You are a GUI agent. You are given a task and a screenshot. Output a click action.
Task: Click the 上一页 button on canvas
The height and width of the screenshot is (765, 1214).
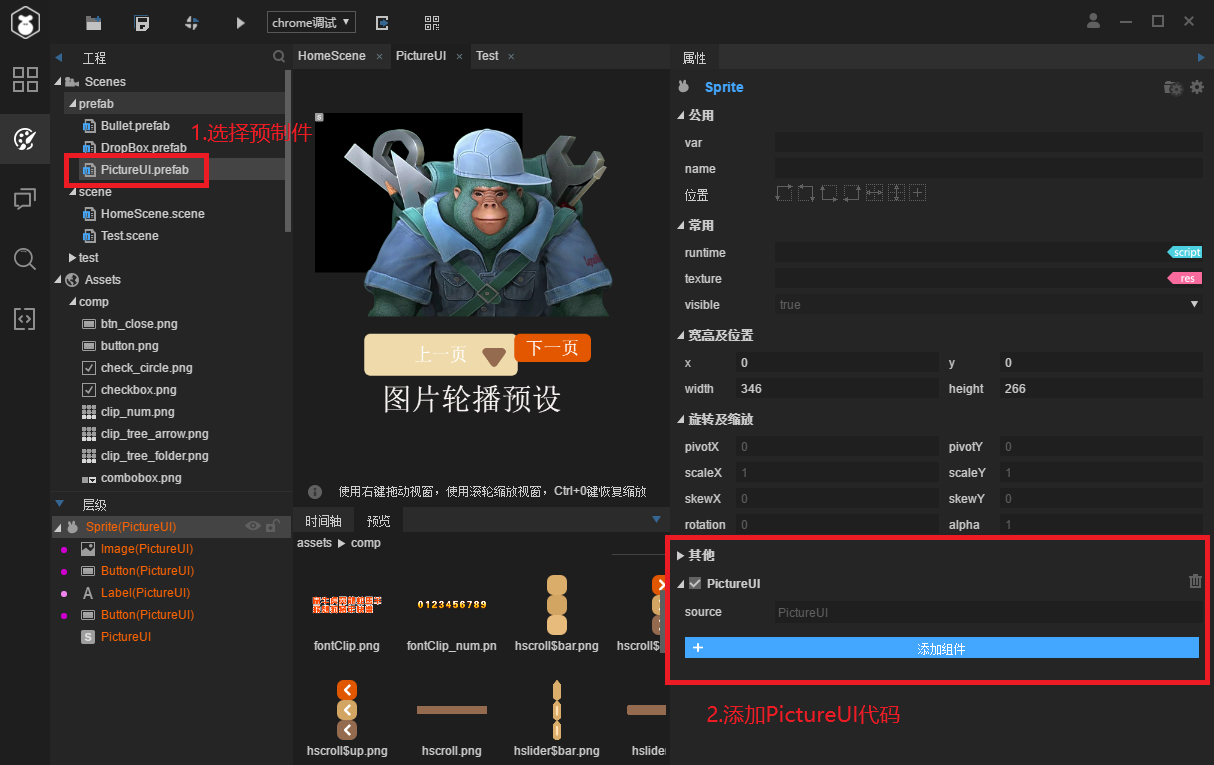click(441, 355)
